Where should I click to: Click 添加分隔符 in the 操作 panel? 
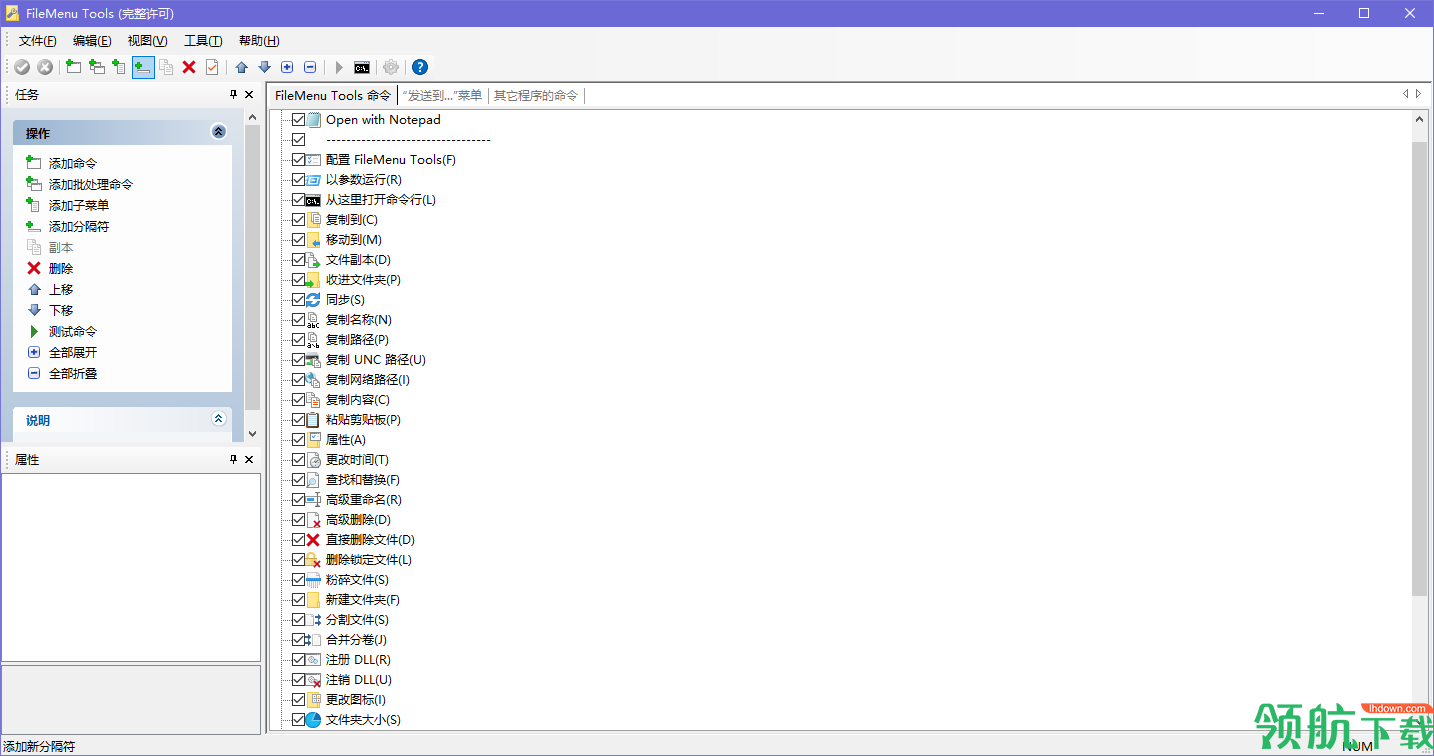[79, 226]
